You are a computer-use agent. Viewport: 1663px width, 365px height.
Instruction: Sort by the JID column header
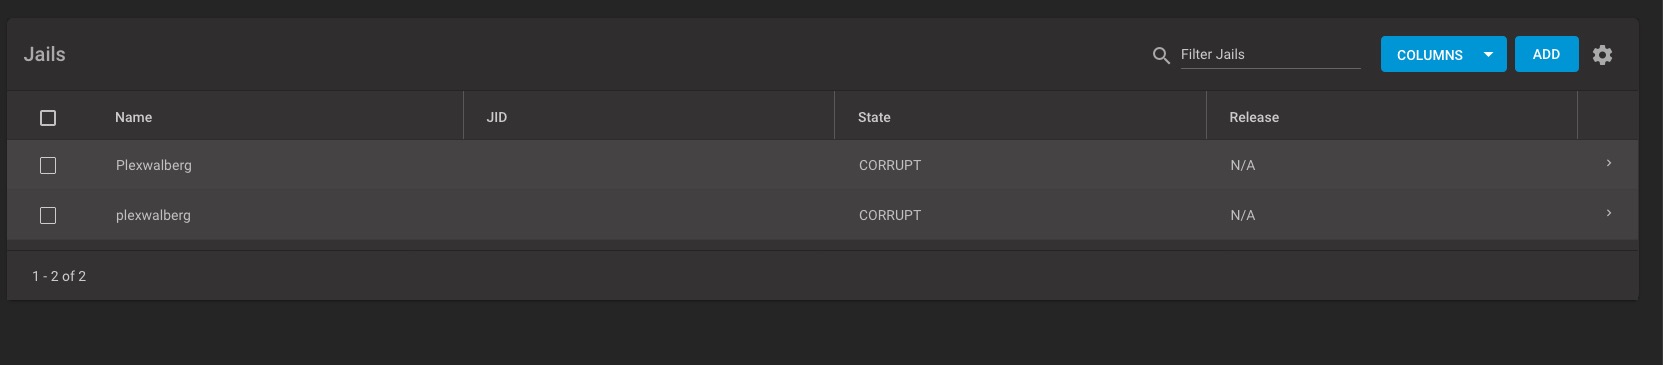tap(497, 117)
